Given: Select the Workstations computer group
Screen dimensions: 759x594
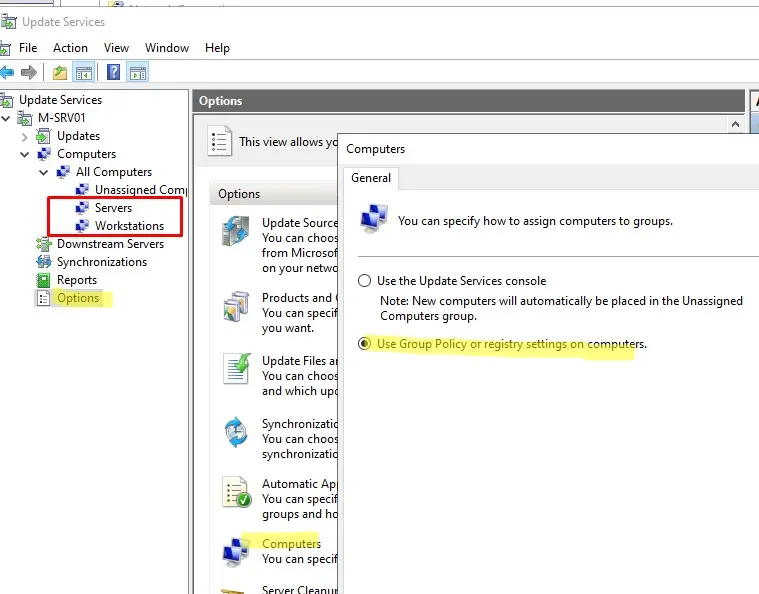Looking at the screenshot, I should click(x=129, y=226).
